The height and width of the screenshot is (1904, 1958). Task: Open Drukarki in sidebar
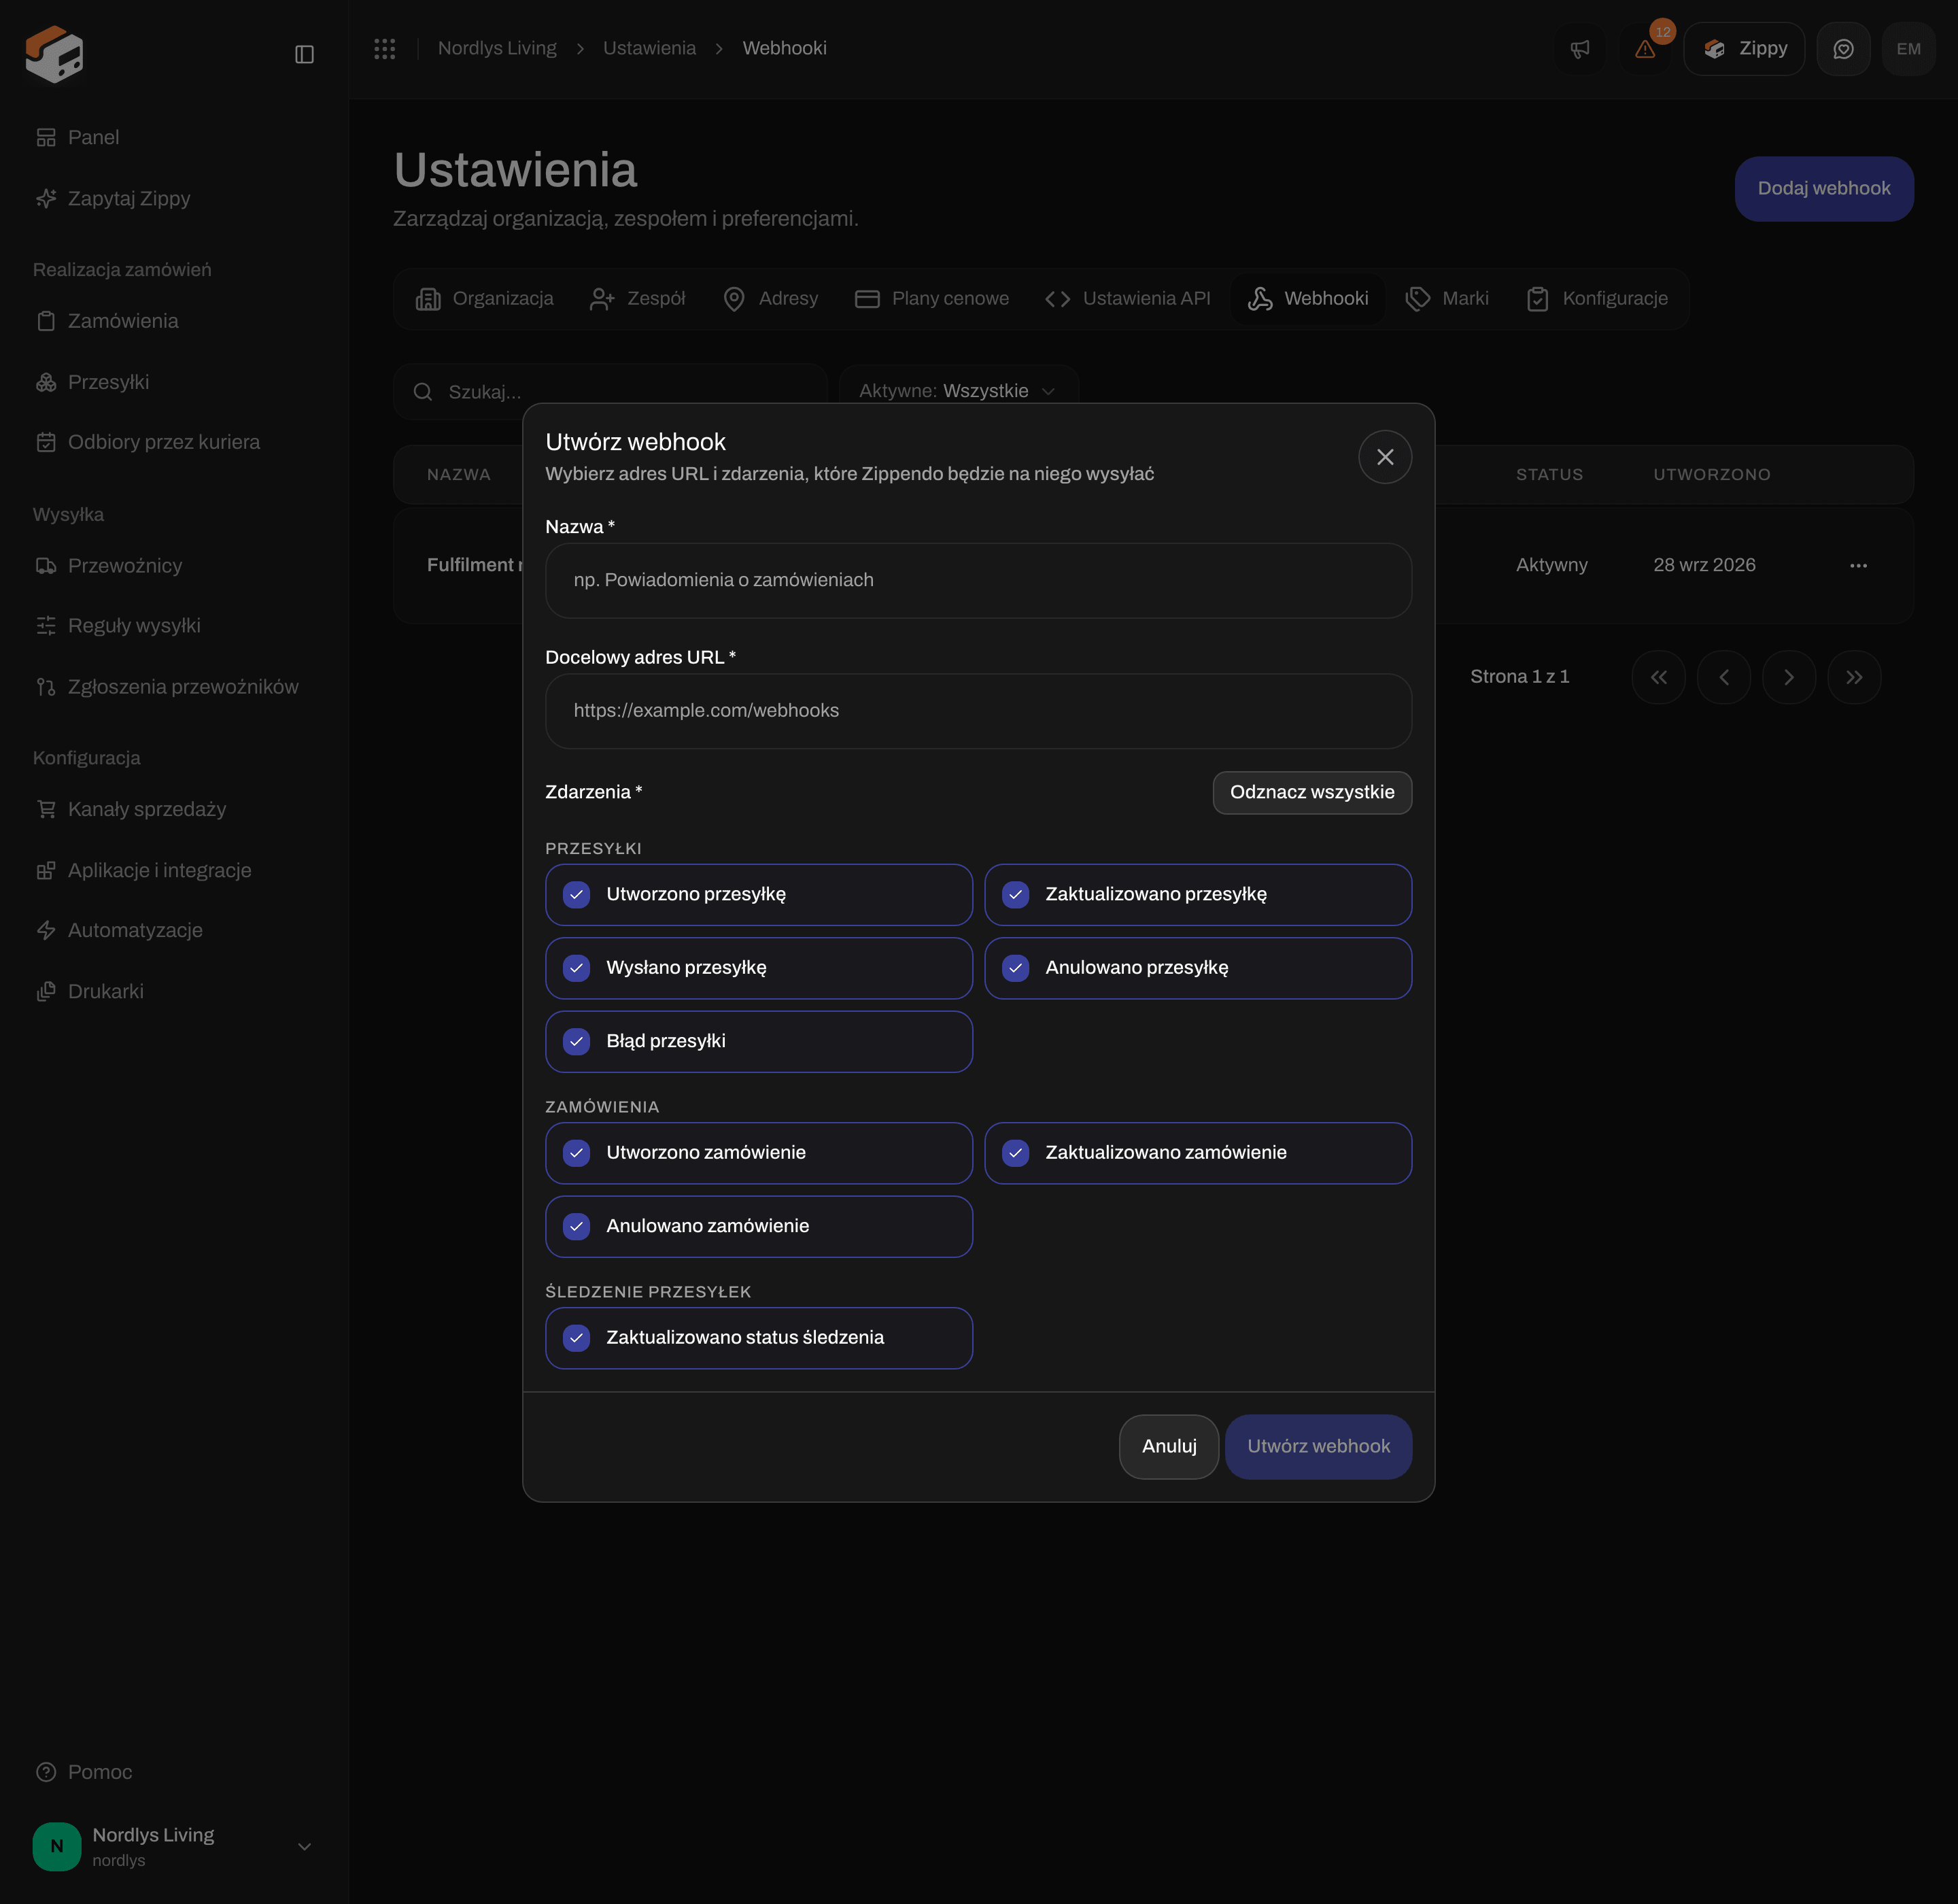(x=90, y=992)
